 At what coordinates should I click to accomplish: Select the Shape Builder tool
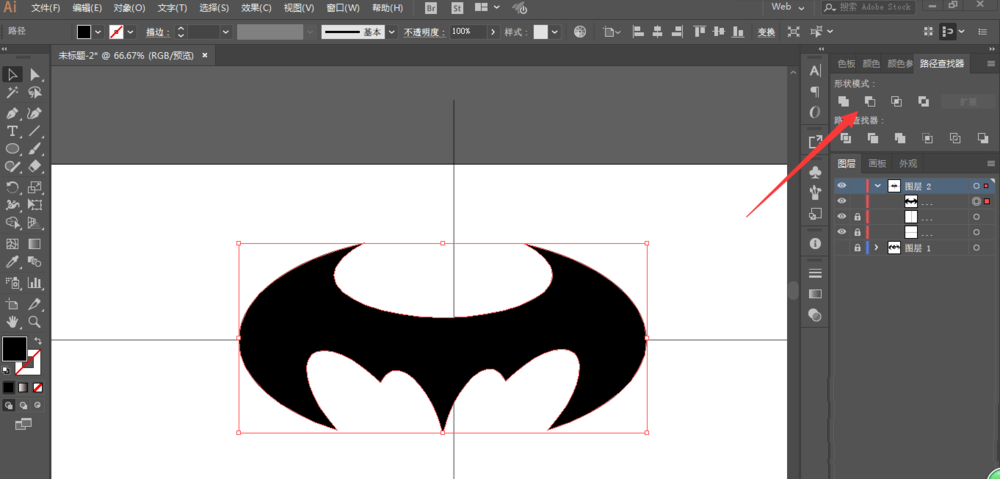click(x=12, y=223)
